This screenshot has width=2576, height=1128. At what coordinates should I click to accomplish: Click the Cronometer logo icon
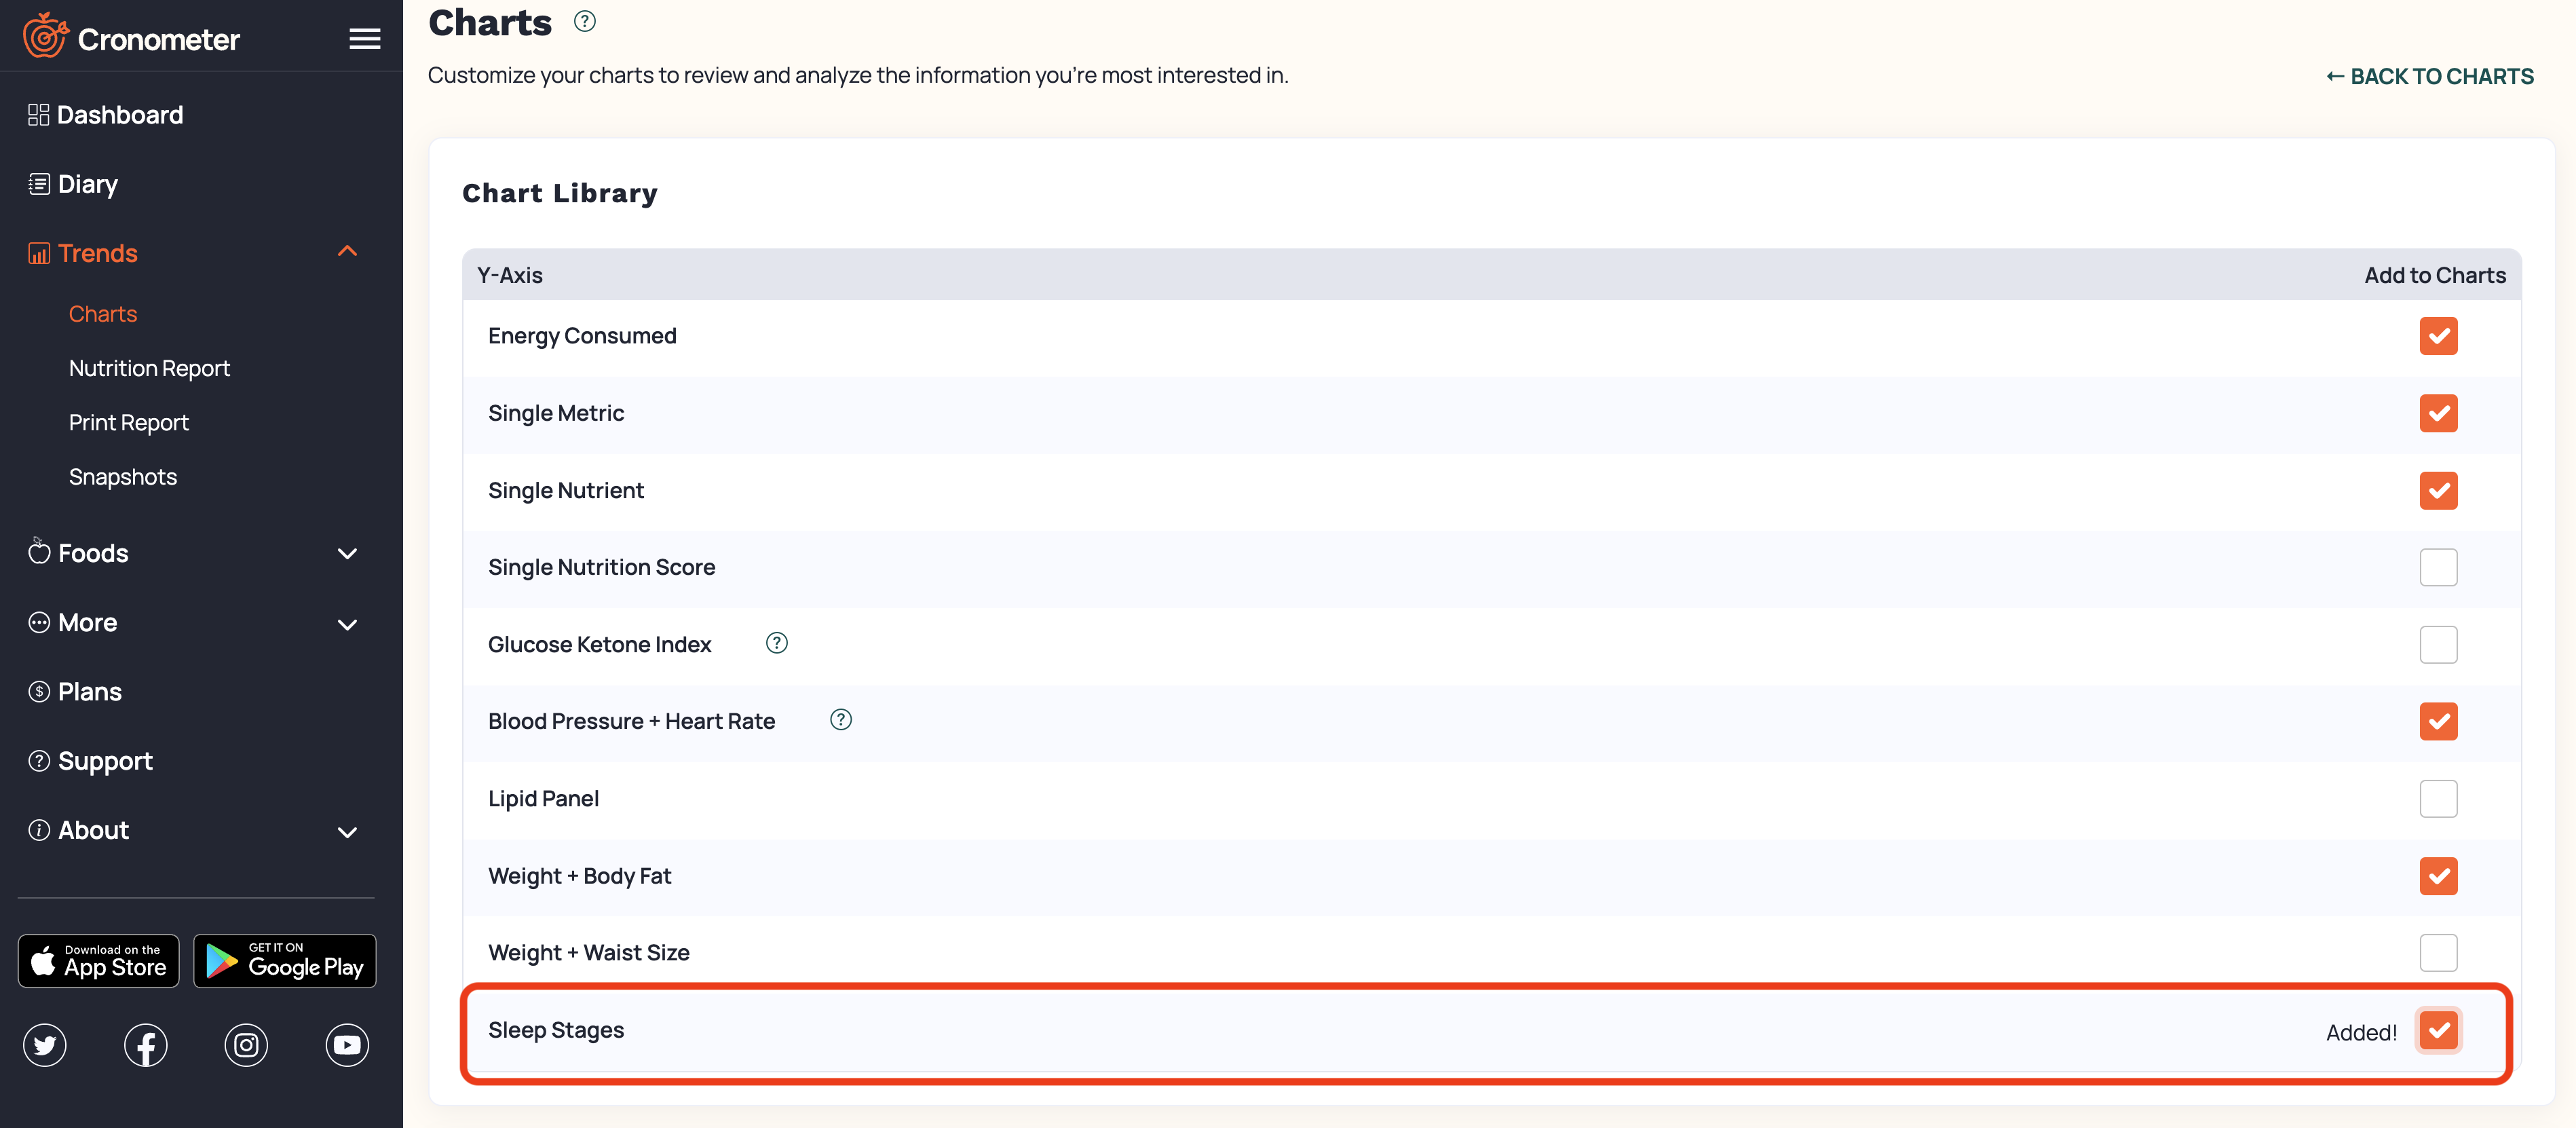pos(45,36)
